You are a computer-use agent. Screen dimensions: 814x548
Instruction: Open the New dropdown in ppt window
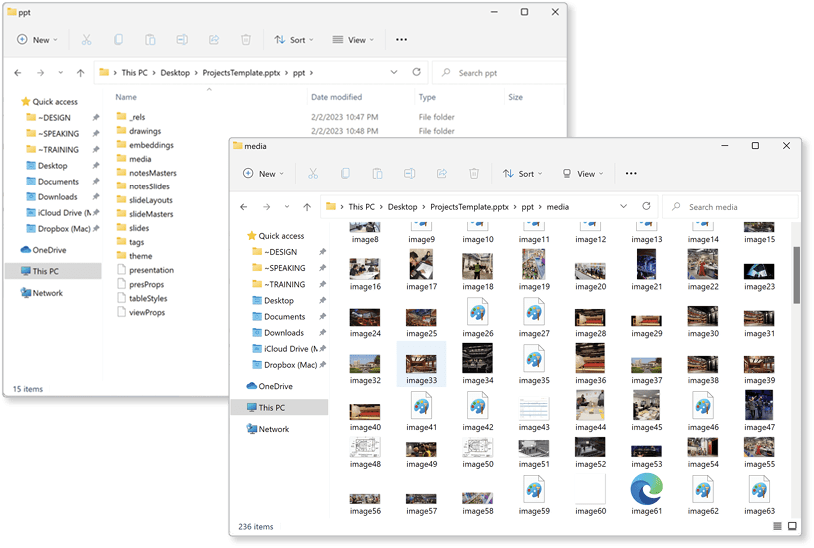coord(37,39)
